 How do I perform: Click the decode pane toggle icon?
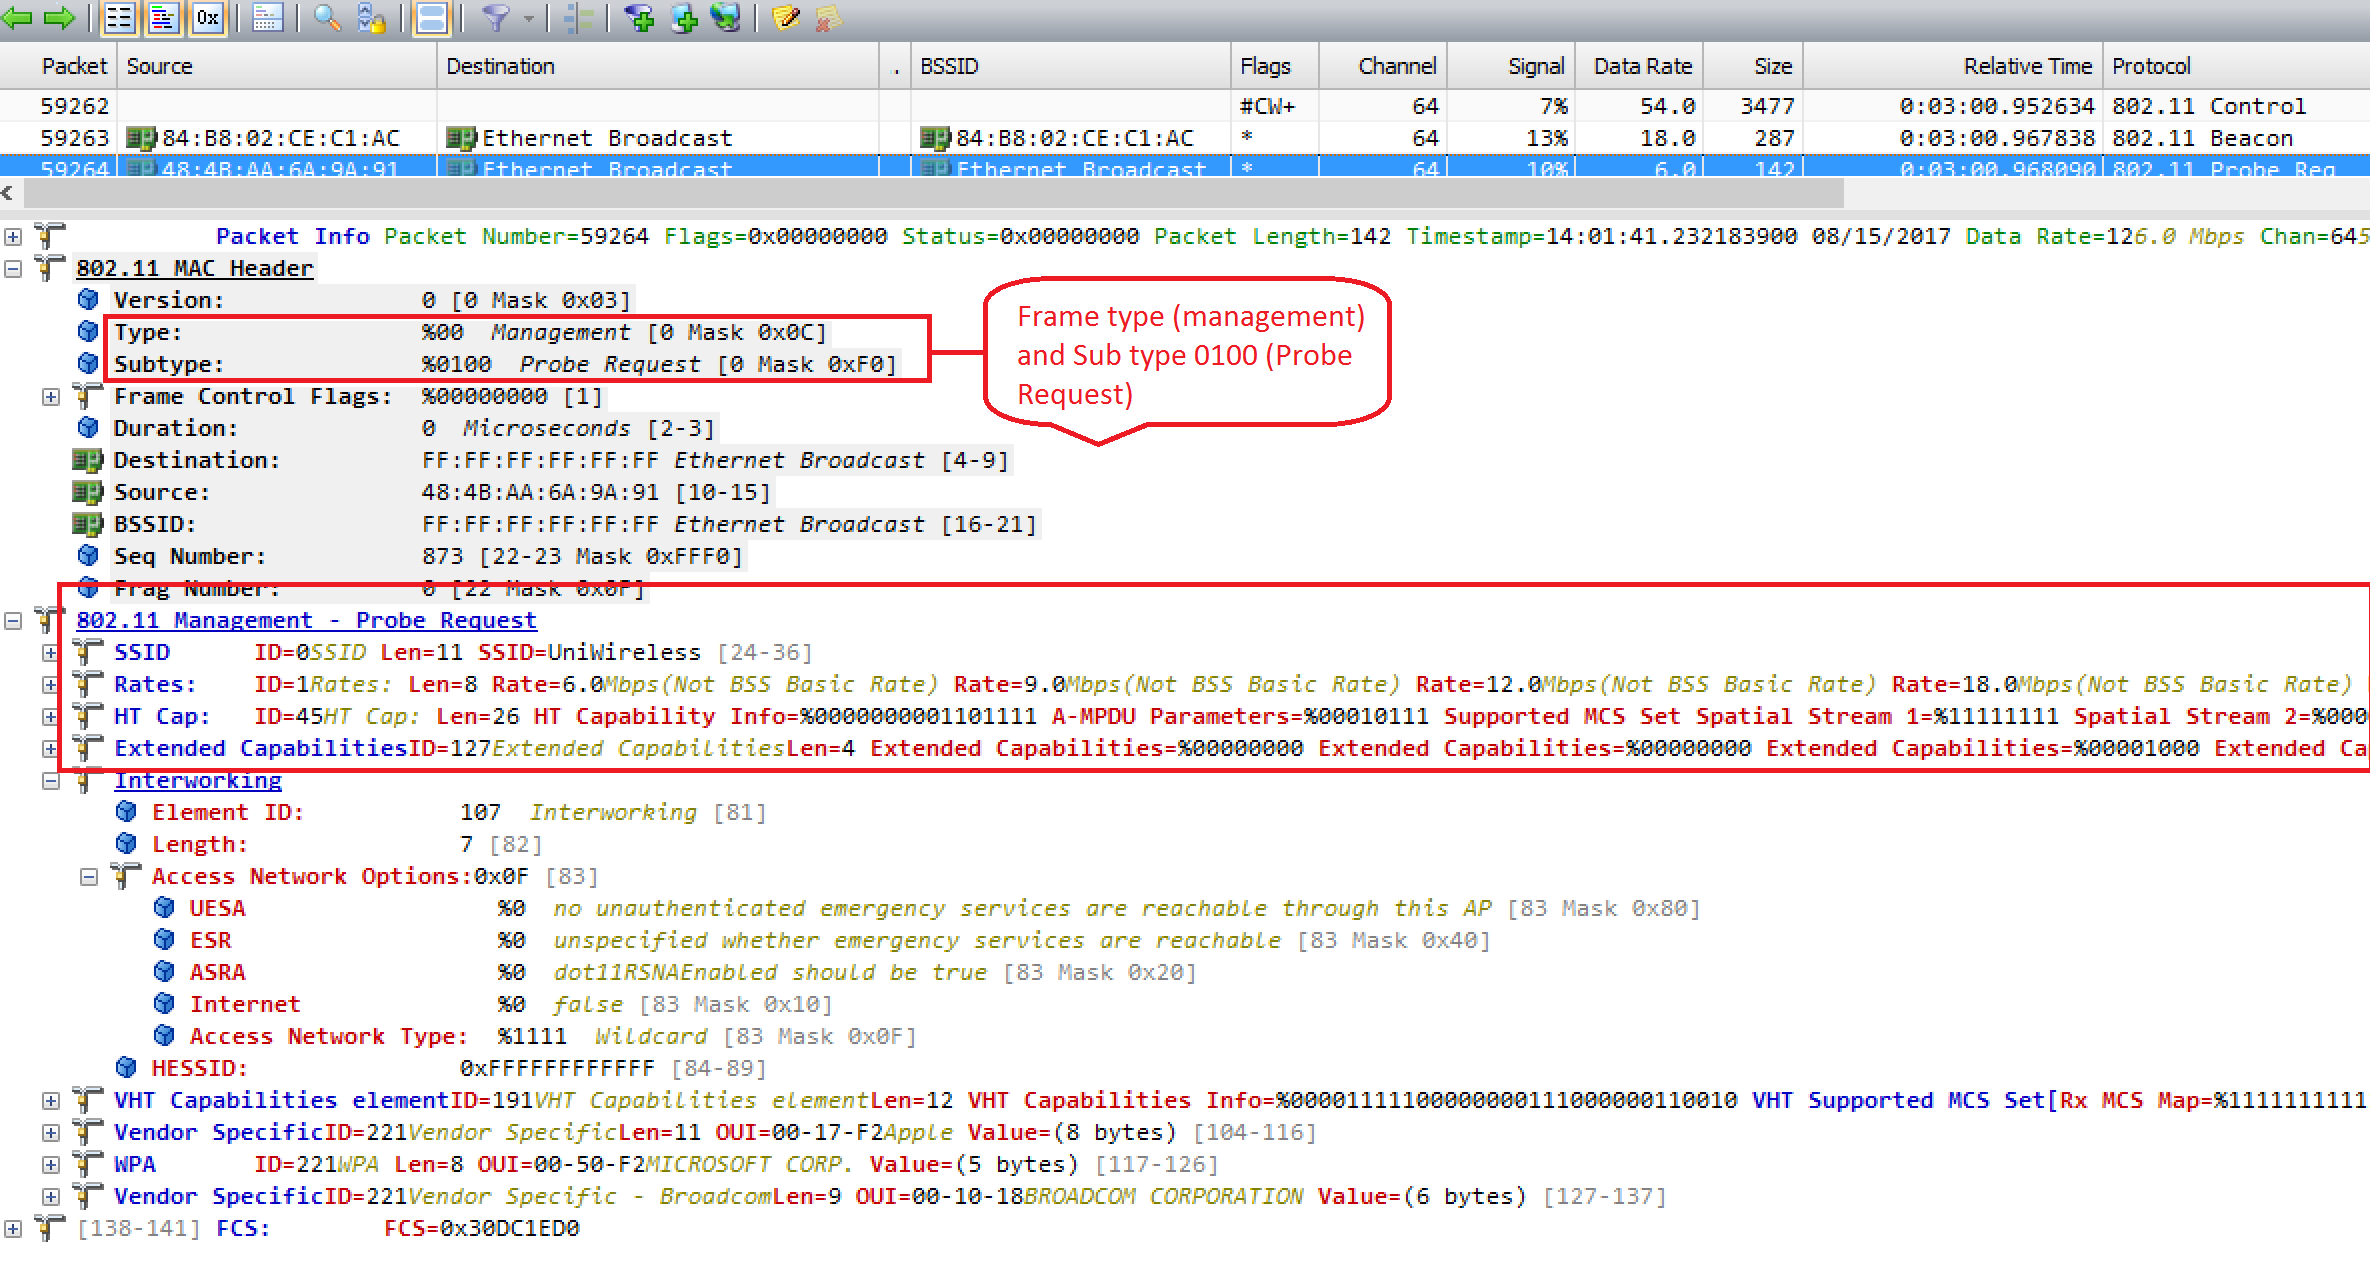[430, 18]
